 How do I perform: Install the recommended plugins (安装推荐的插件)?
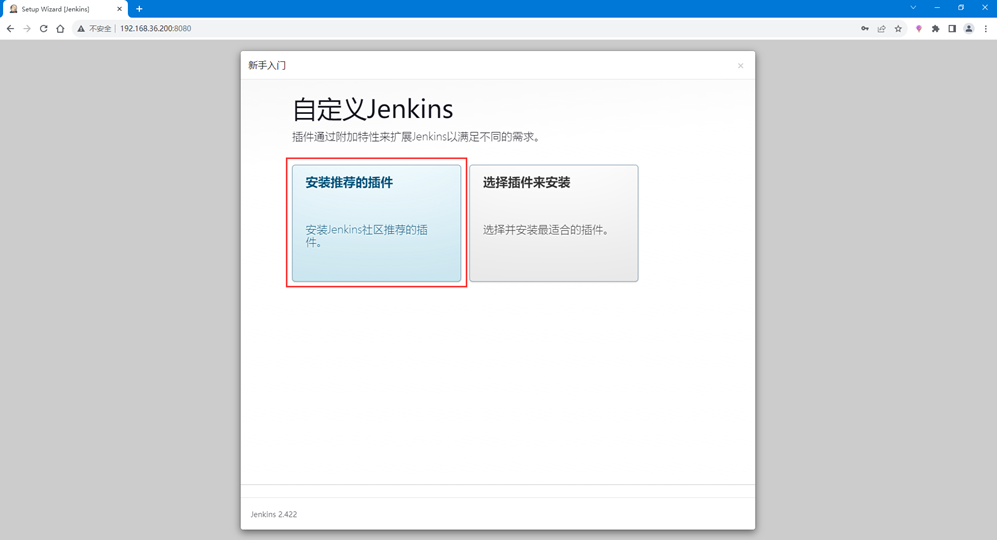376,223
